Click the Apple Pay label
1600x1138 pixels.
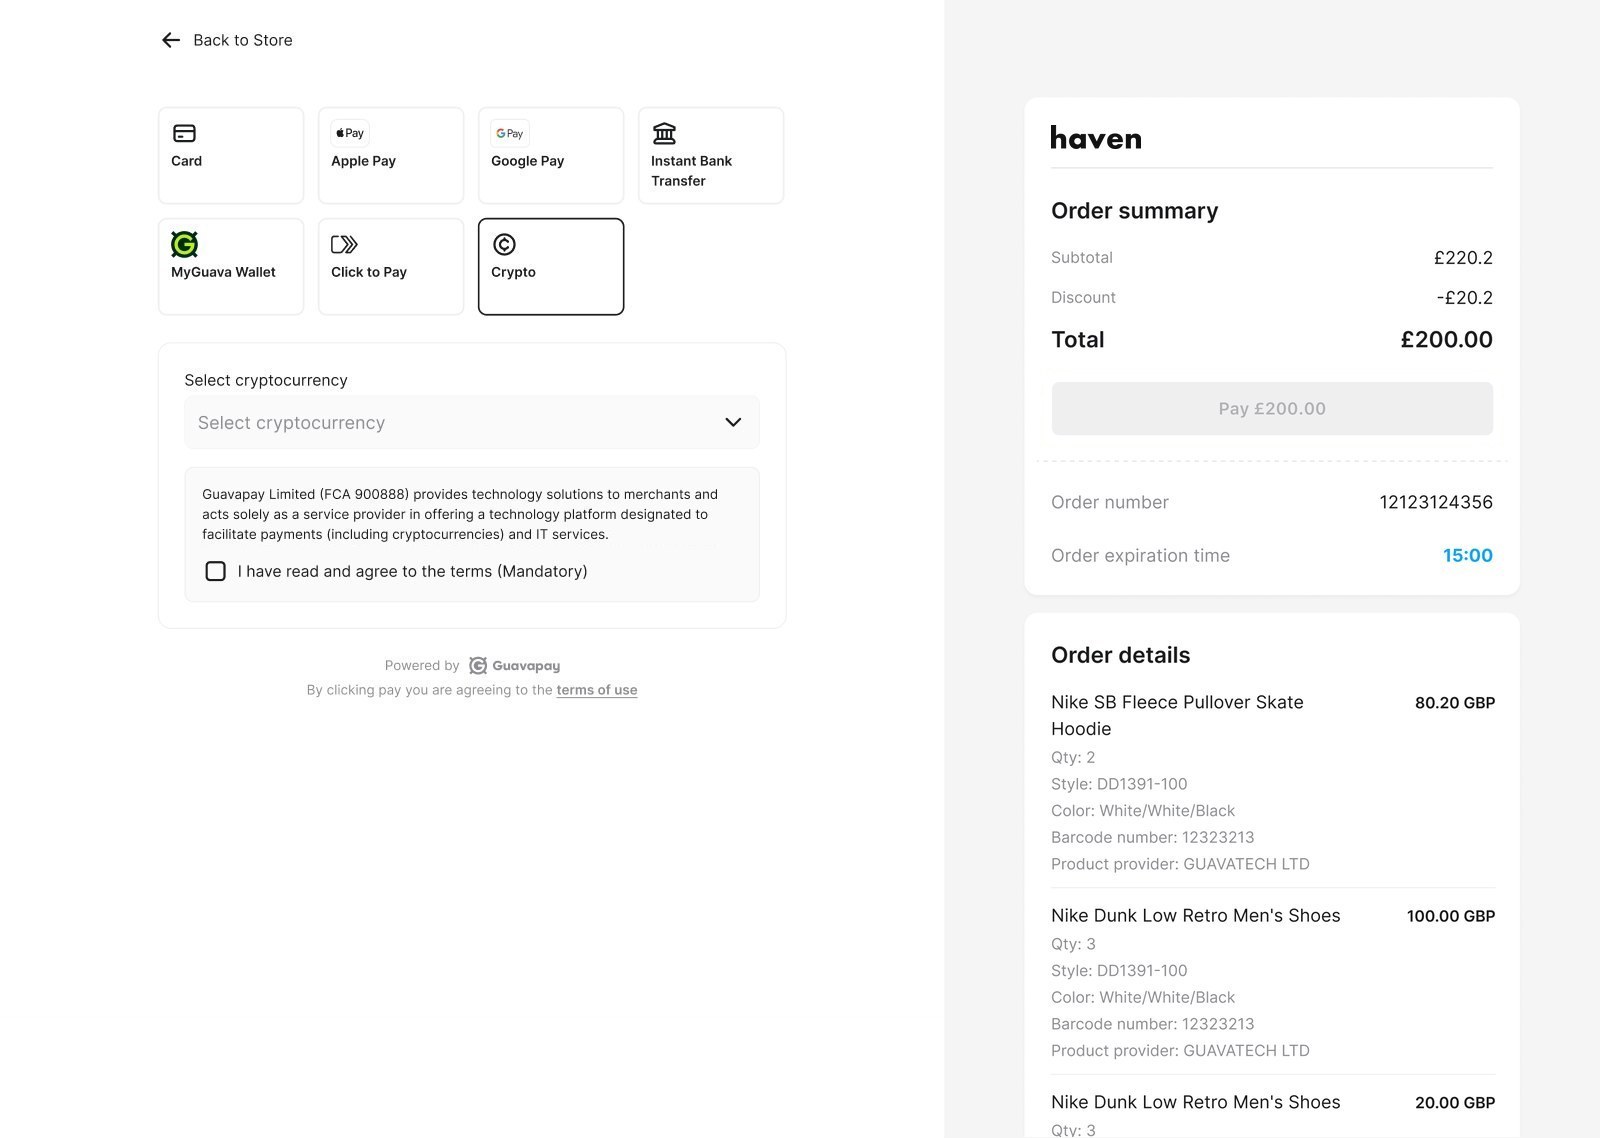(x=363, y=161)
